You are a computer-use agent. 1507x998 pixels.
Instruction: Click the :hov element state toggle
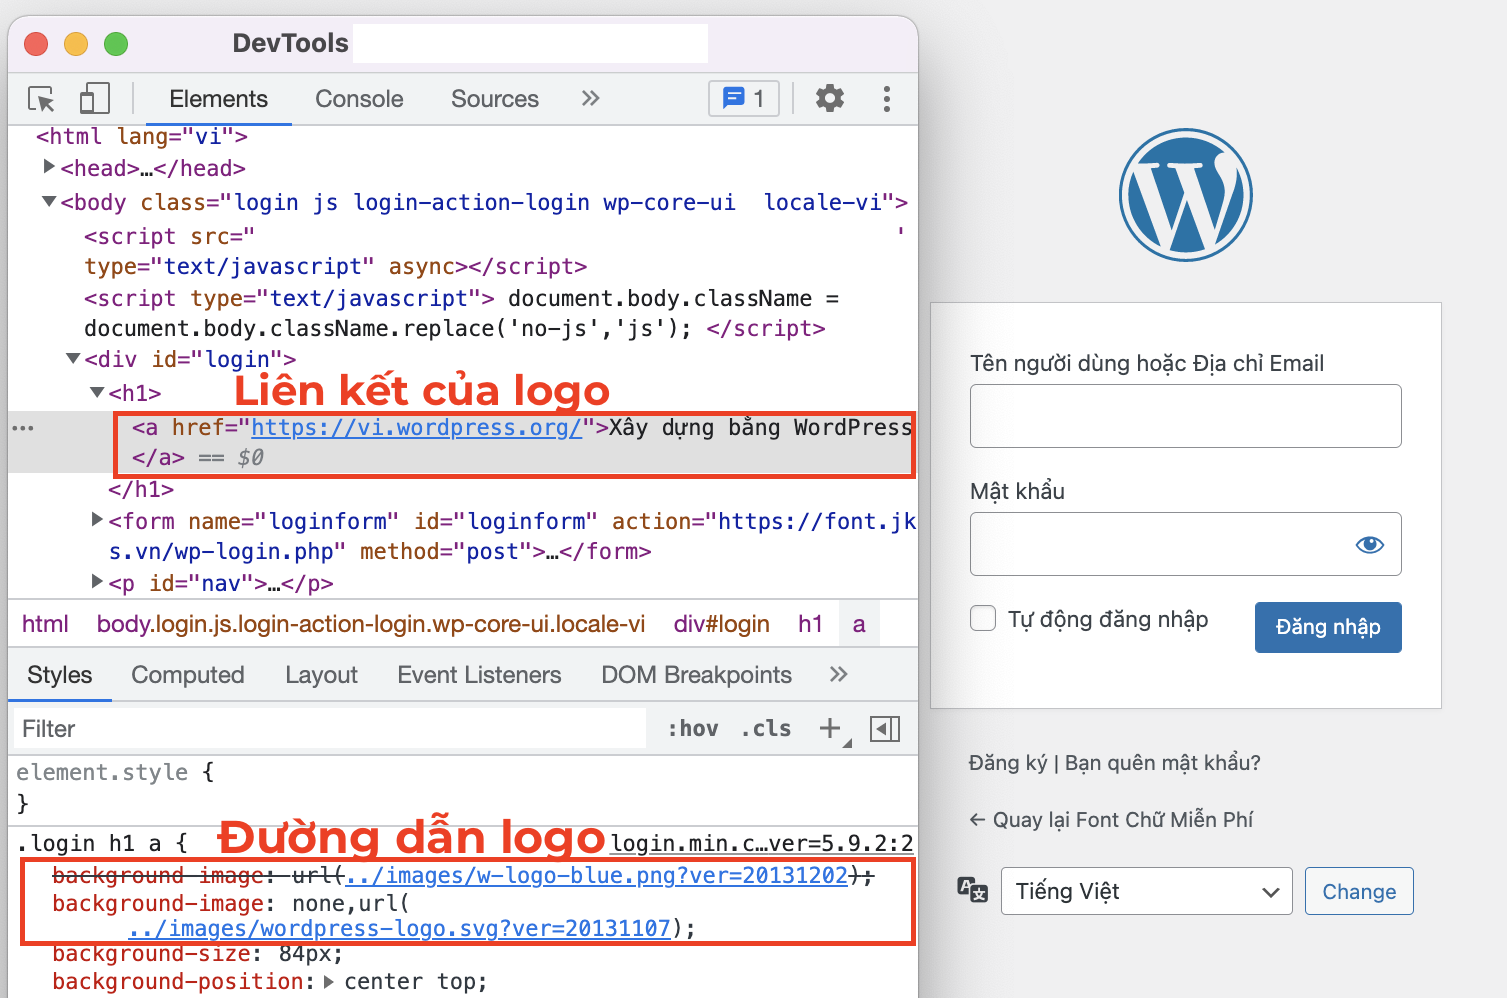(692, 728)
